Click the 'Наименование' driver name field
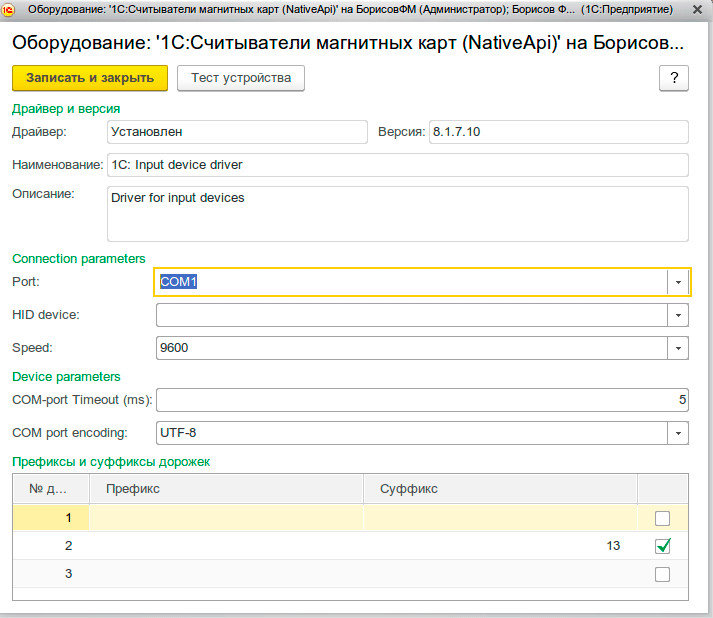Viewport: 713px width, 618px height. pos(397,164)
